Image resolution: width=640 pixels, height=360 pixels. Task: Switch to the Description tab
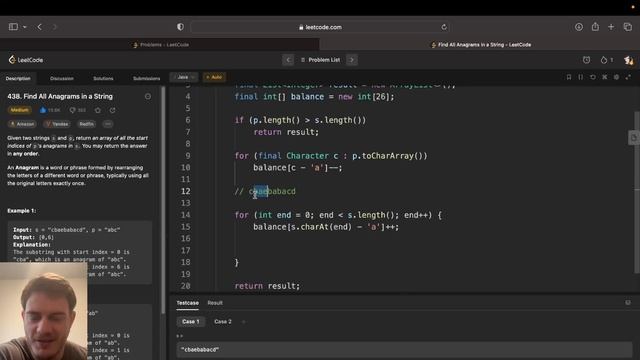coord(18,78)
